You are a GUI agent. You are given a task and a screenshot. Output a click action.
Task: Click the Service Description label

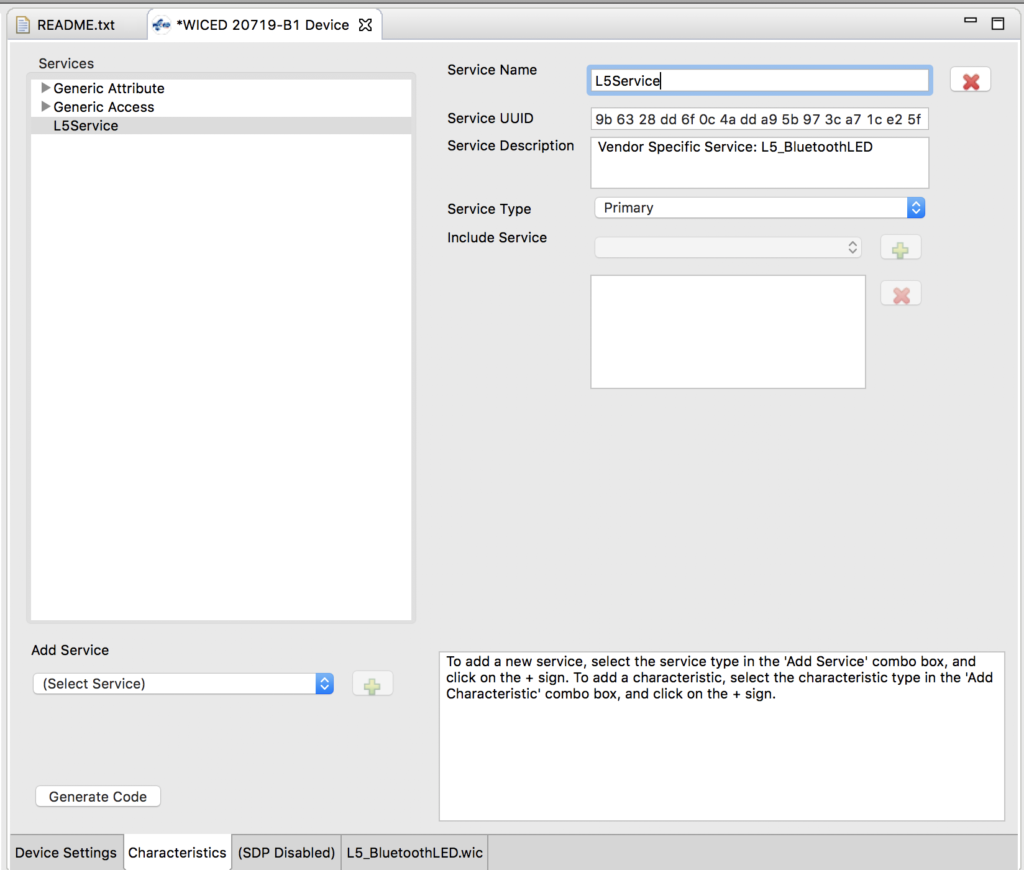[x=511, y=146]
